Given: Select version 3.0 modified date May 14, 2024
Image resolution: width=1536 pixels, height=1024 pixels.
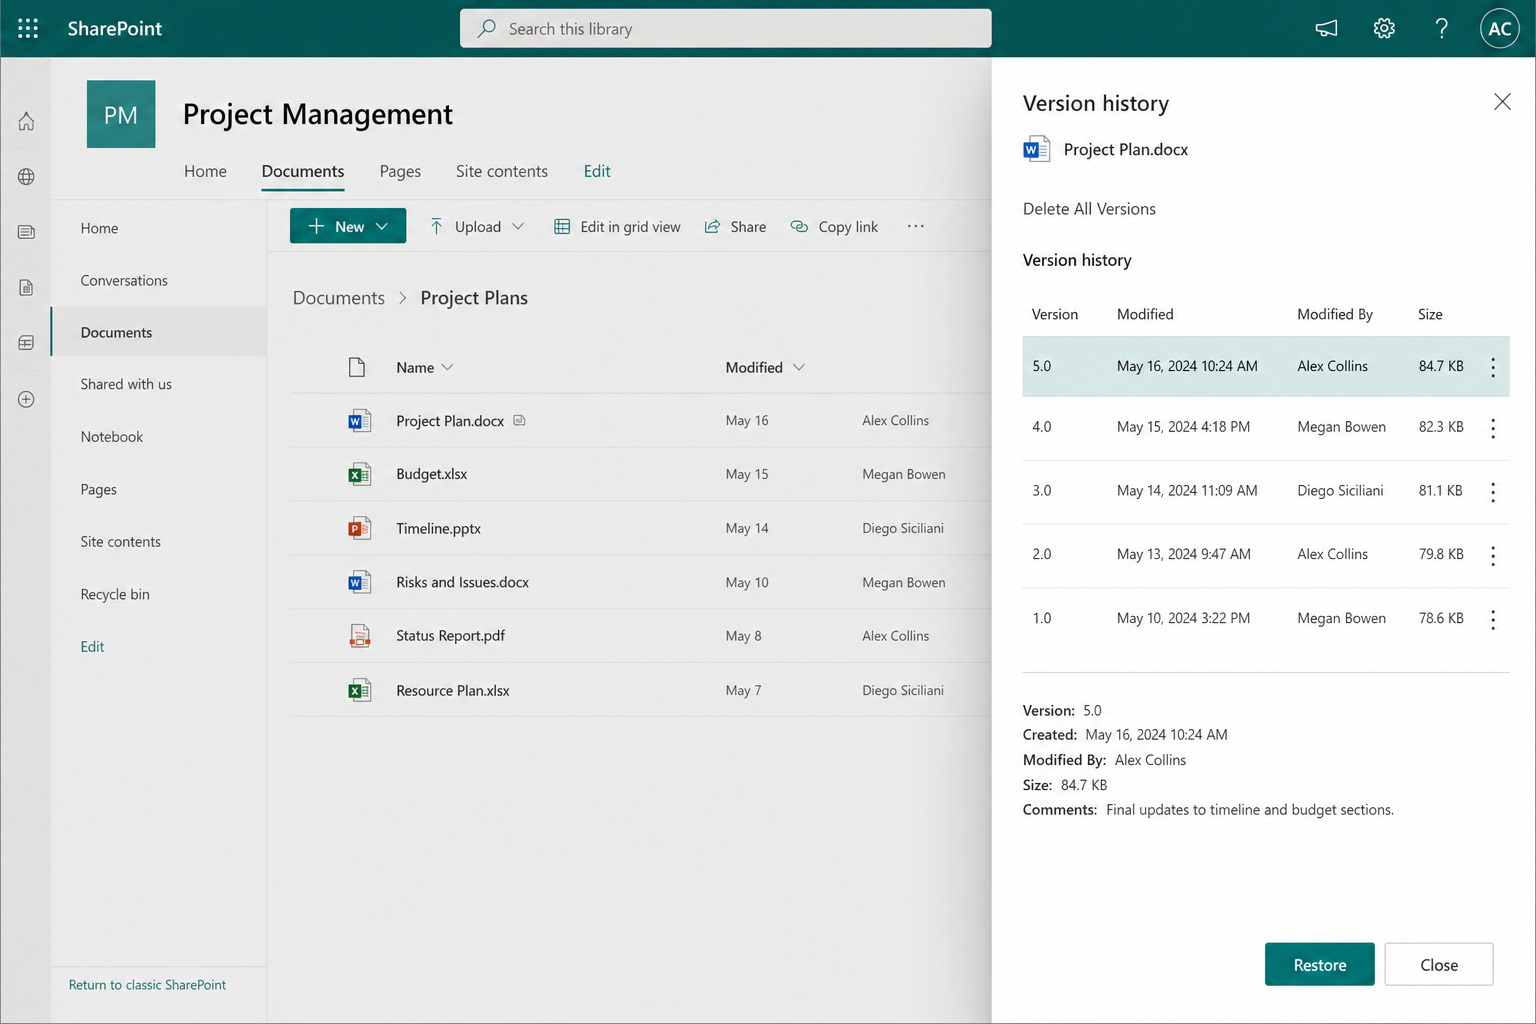Looking at the screenshot, I should click(x=1187, y=491).
